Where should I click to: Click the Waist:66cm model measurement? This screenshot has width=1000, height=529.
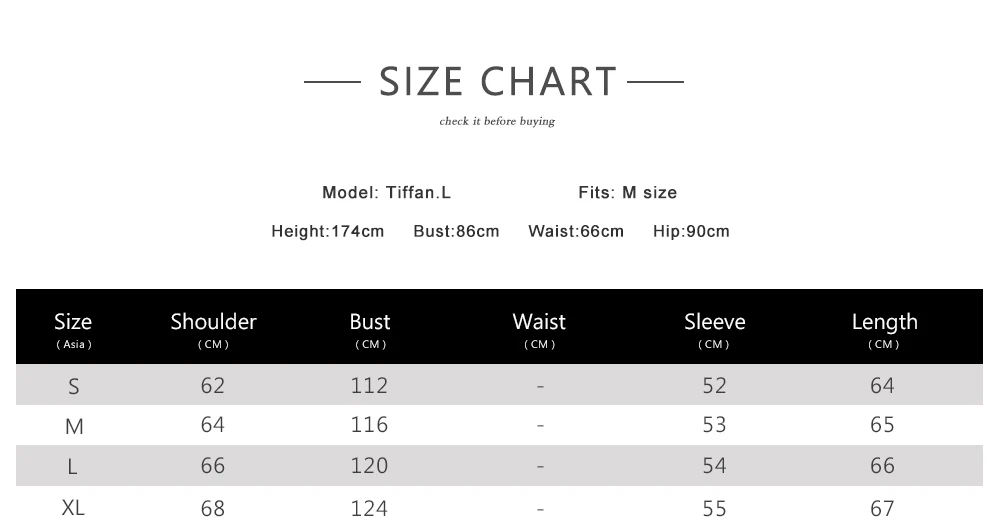point(575,231)
